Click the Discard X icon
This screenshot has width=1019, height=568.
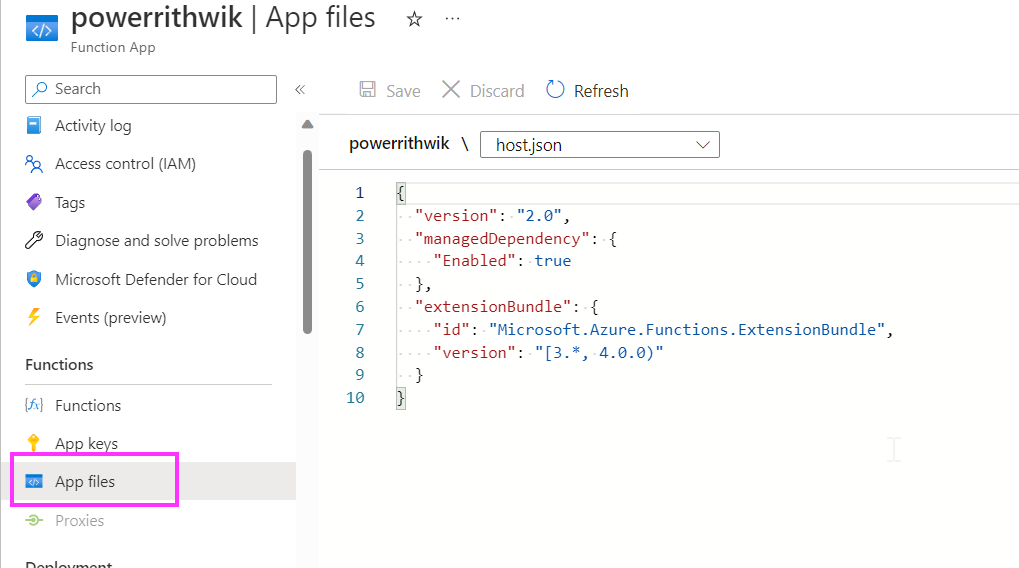pyautogui.click(x=451, y=90)
